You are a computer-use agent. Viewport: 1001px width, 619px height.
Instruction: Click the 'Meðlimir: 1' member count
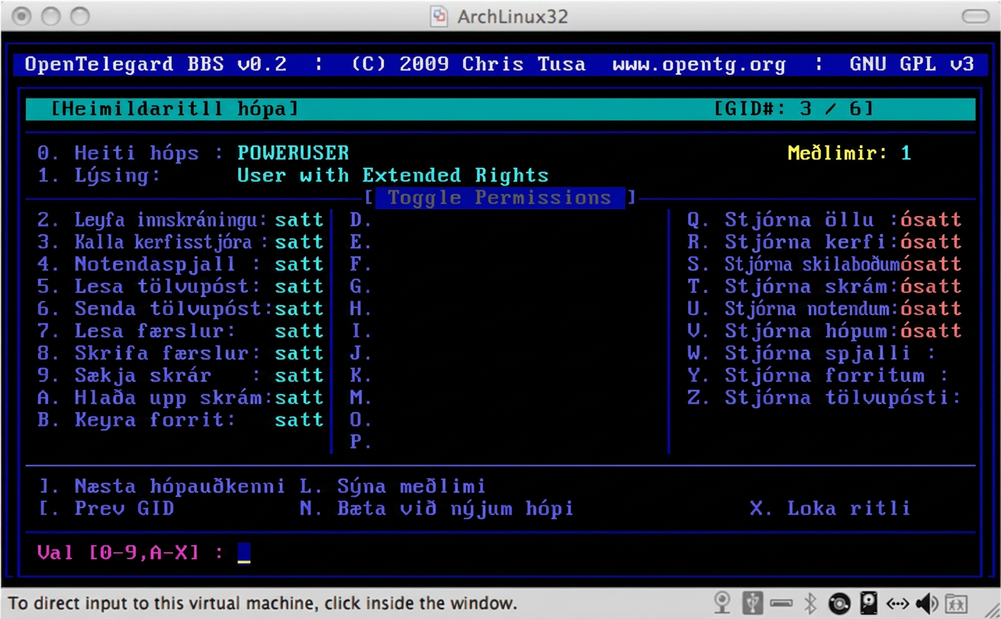(x=849, y=153)
